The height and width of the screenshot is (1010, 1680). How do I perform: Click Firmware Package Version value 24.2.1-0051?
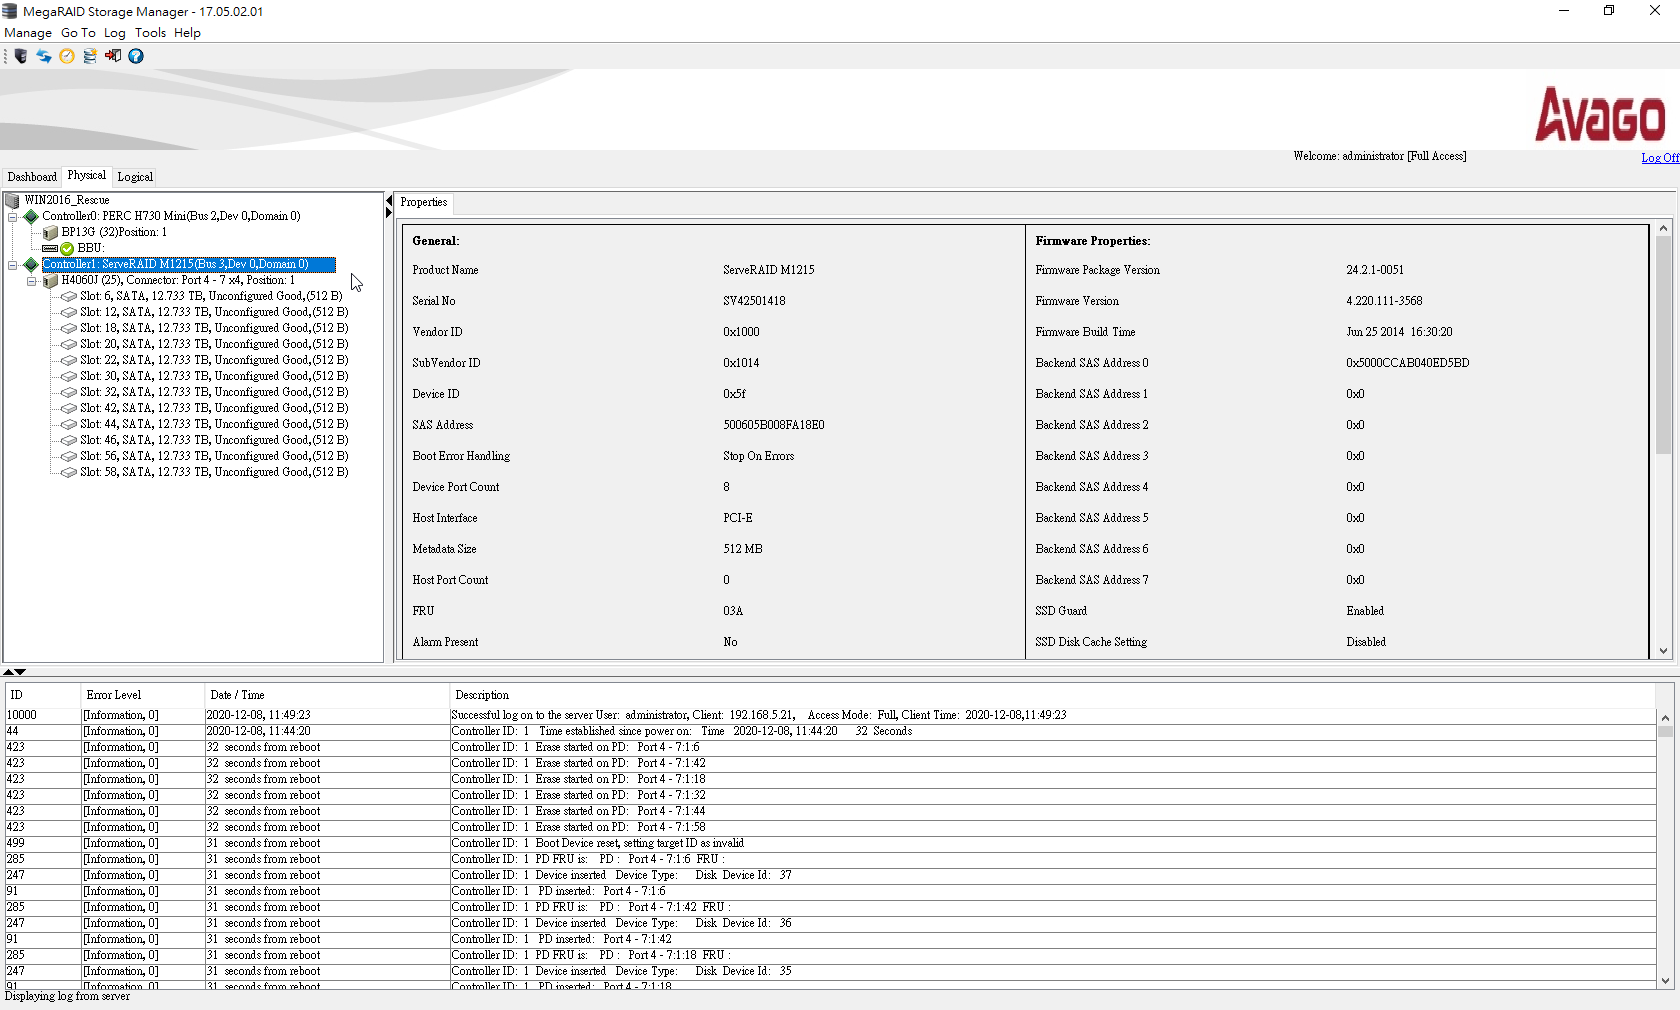click(1375, 270)
